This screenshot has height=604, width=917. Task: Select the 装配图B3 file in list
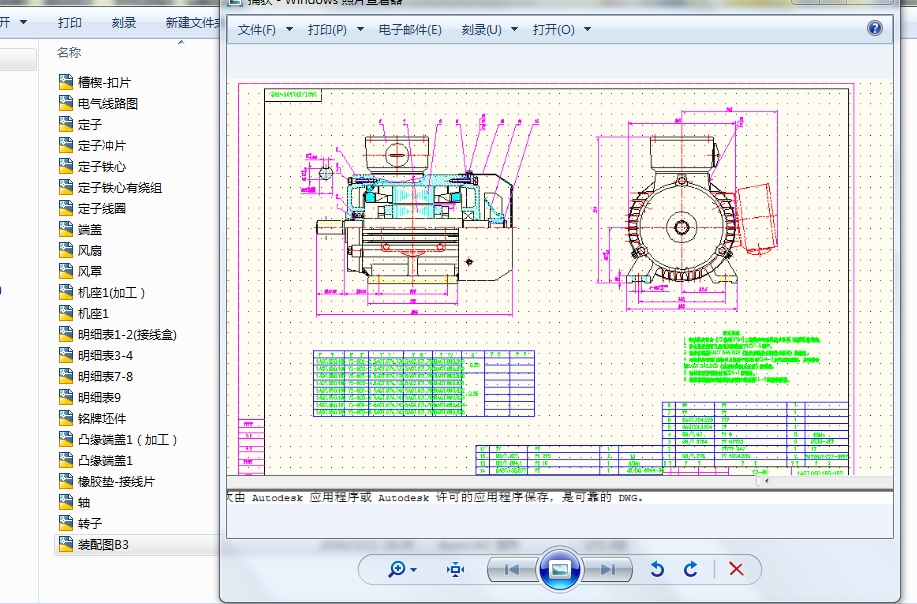click(104, 544)
